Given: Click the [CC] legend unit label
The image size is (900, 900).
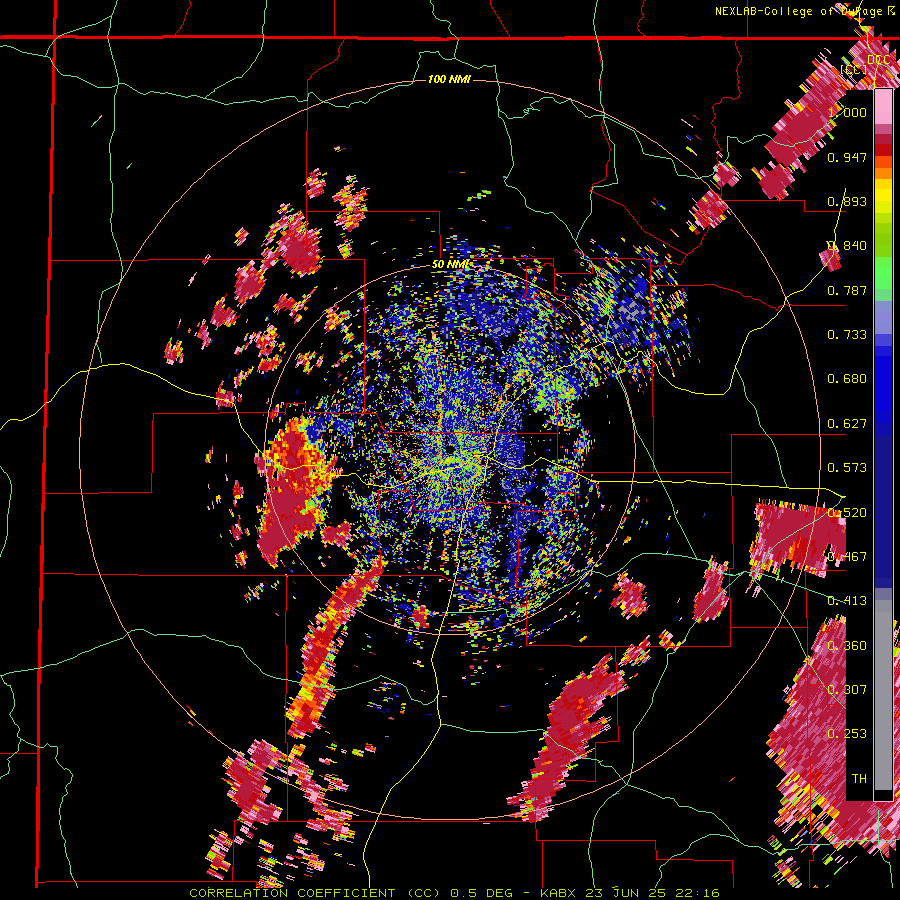Looking at the screenshot, I should click(x=854, y=69).
